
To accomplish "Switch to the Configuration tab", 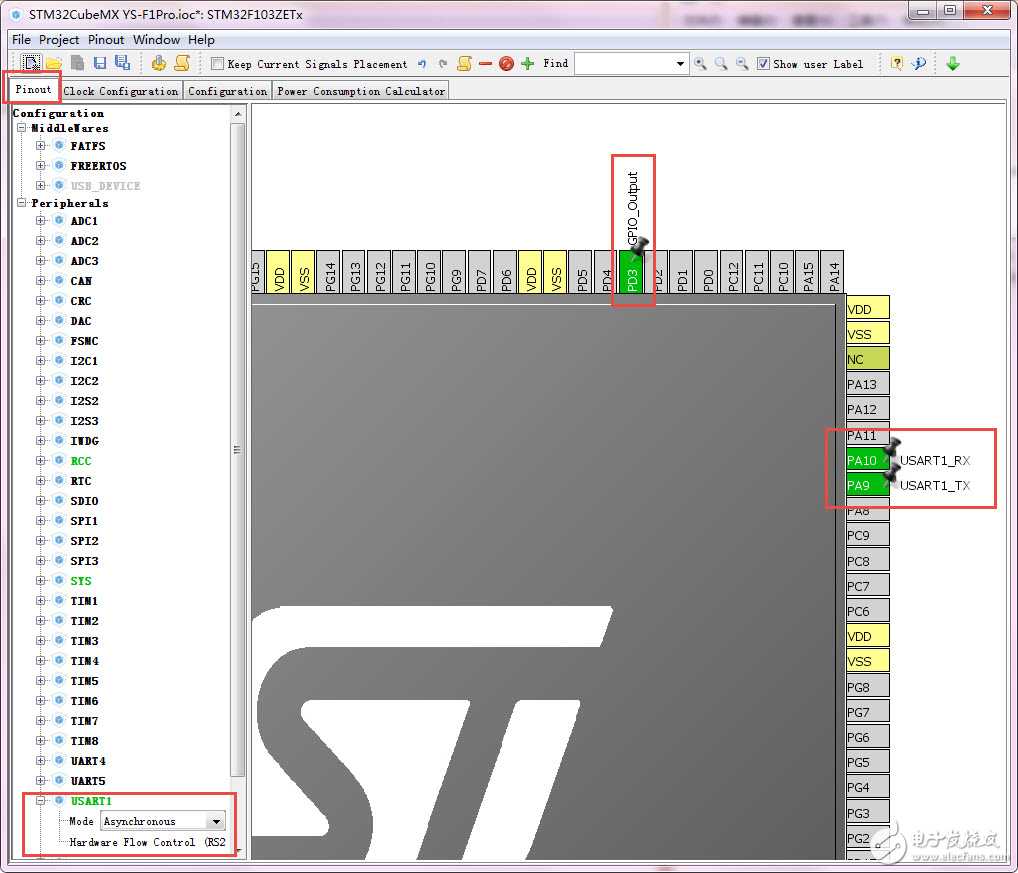I will tap(227, 91).
